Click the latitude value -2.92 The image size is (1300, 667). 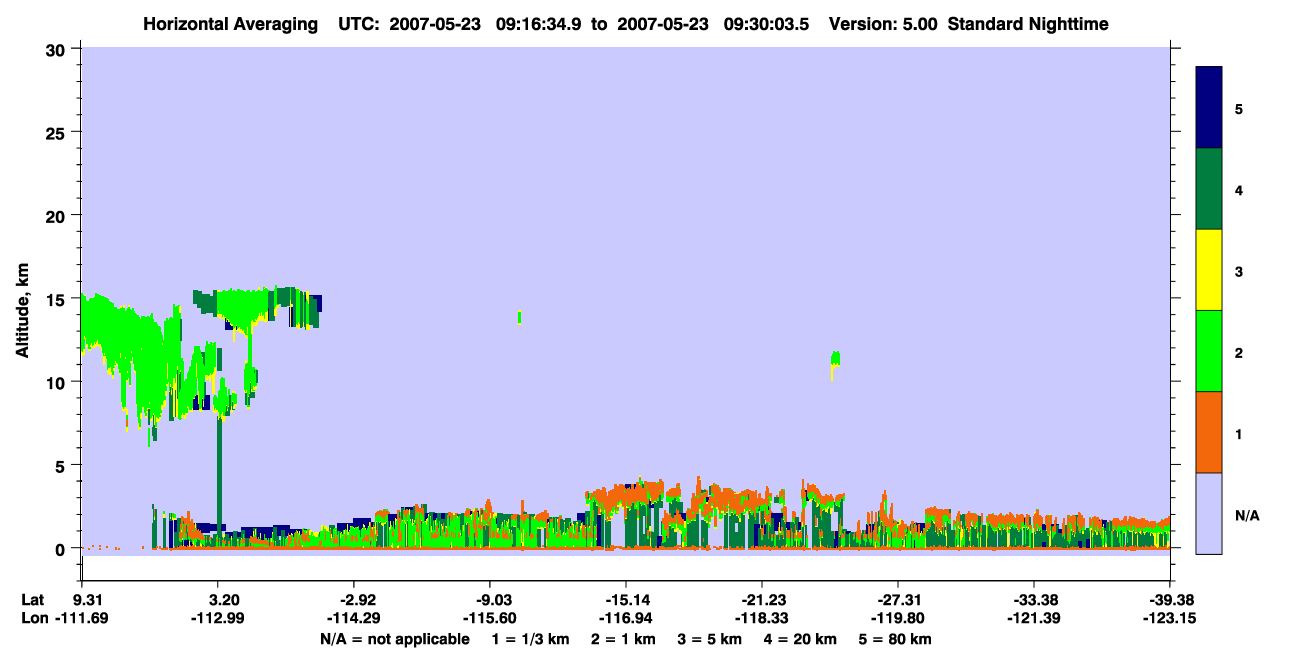click(x=356, y=600)
